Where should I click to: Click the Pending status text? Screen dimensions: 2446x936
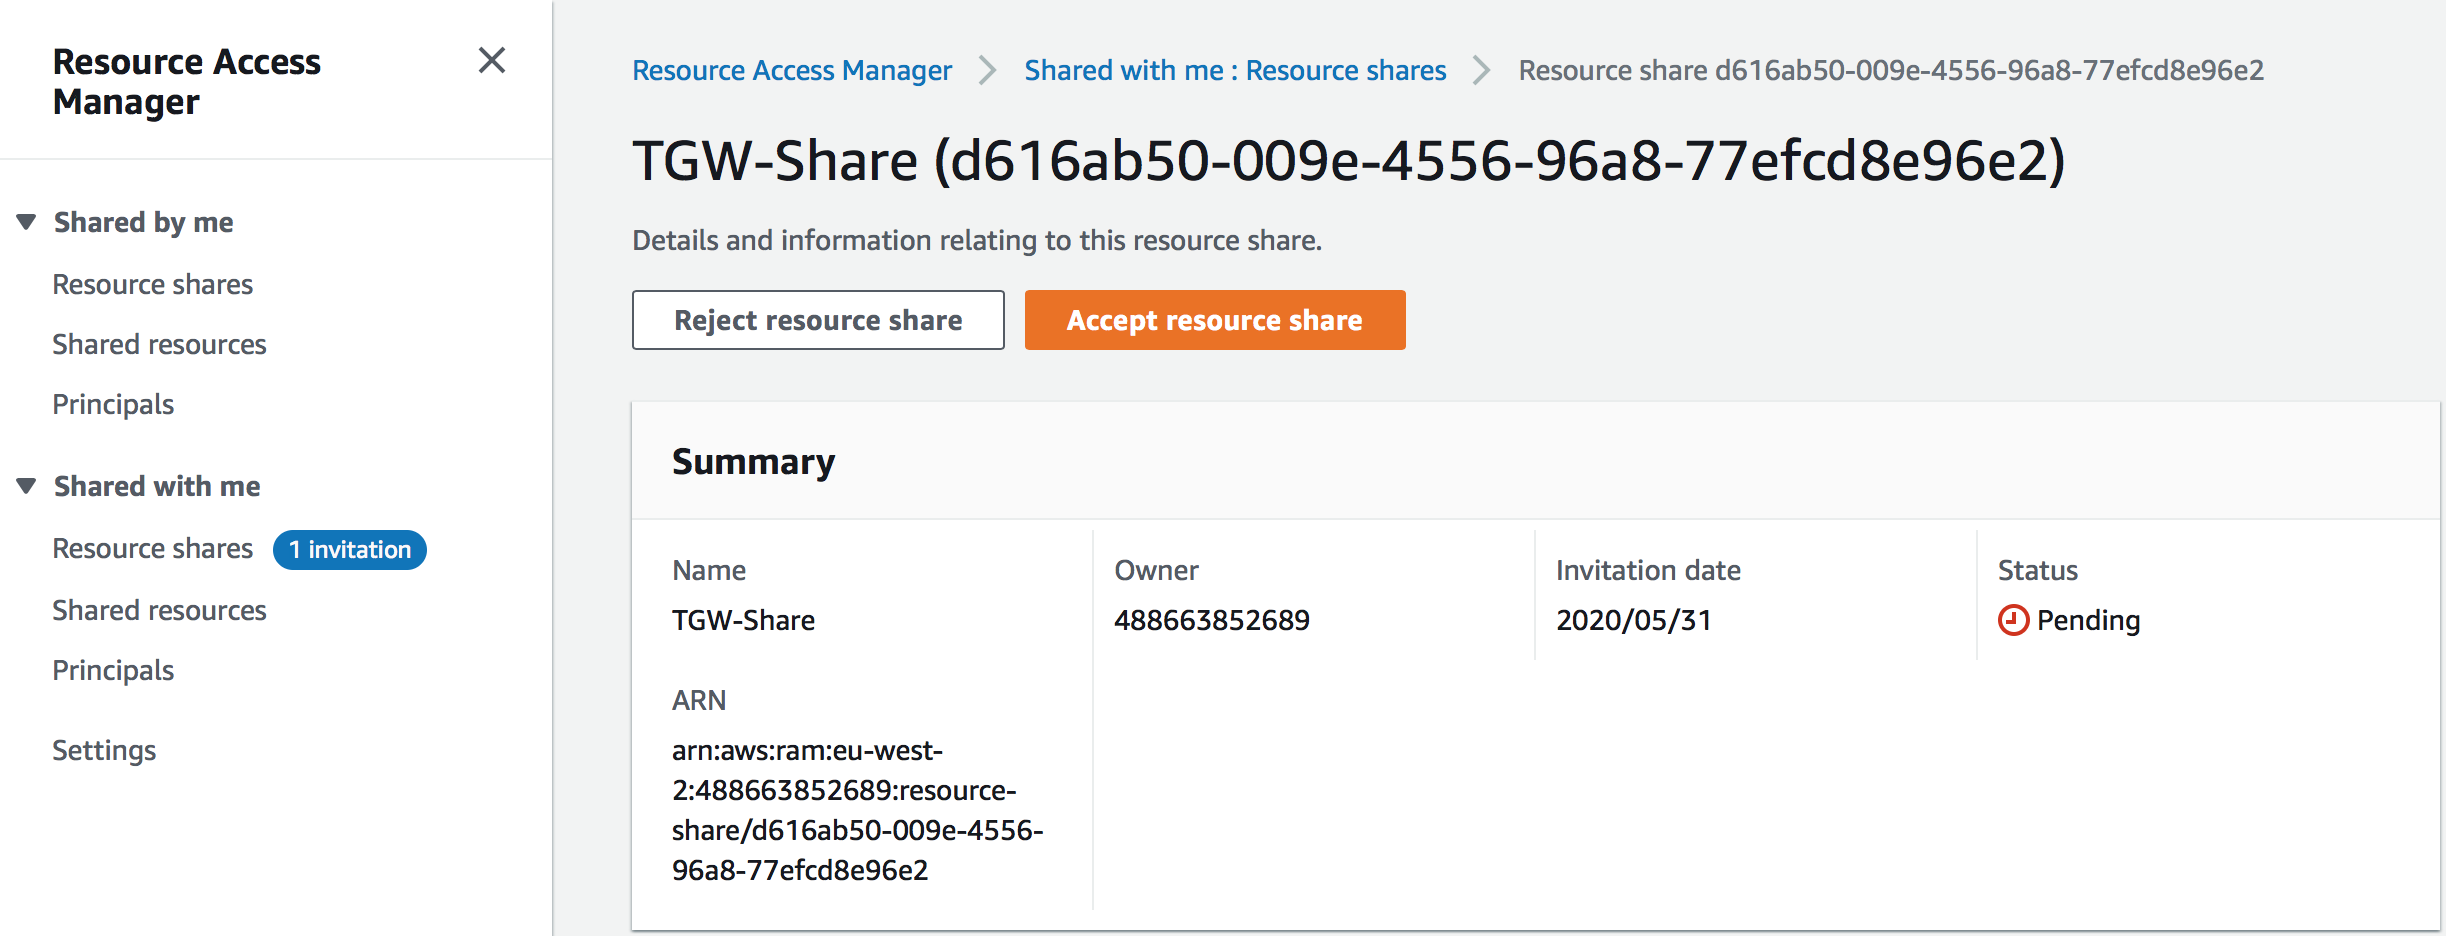[x=2088, y=620]
